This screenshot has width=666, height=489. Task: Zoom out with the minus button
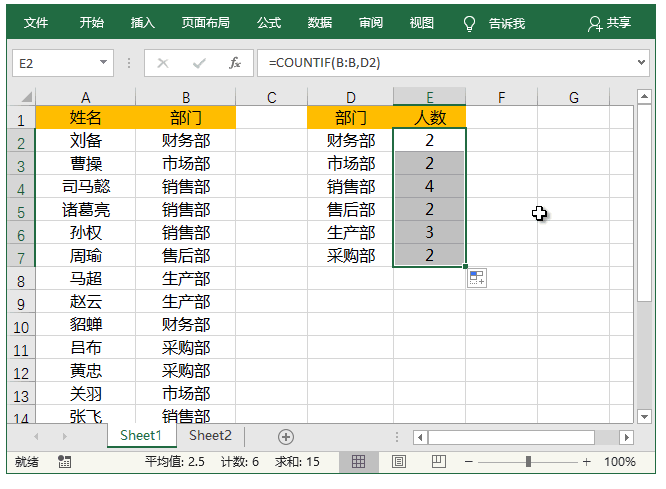point(468,462)
